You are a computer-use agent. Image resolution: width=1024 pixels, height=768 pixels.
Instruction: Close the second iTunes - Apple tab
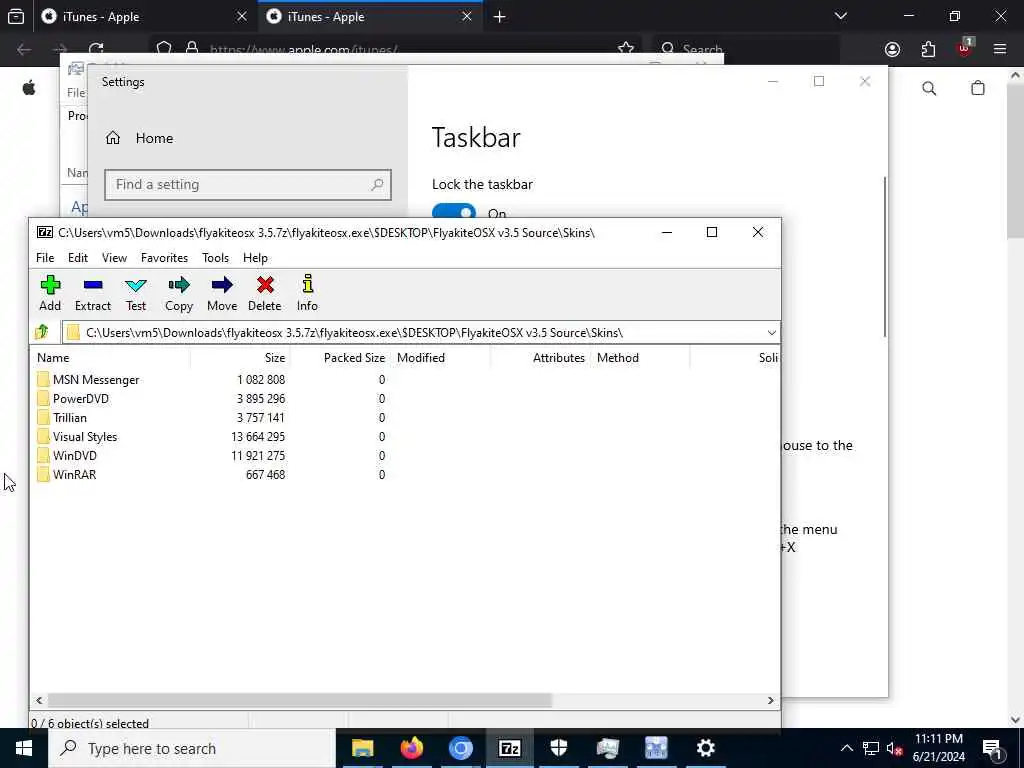coord(467,16)
